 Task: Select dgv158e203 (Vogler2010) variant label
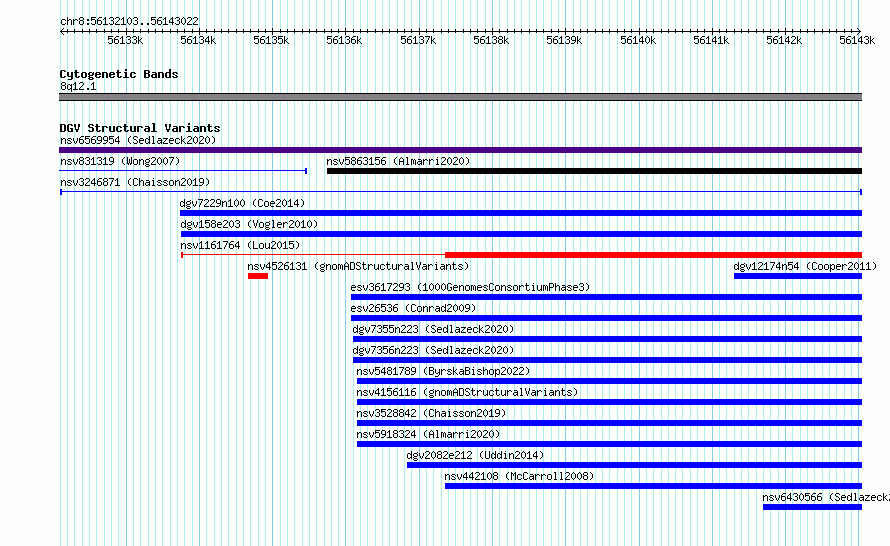[249, 224]
